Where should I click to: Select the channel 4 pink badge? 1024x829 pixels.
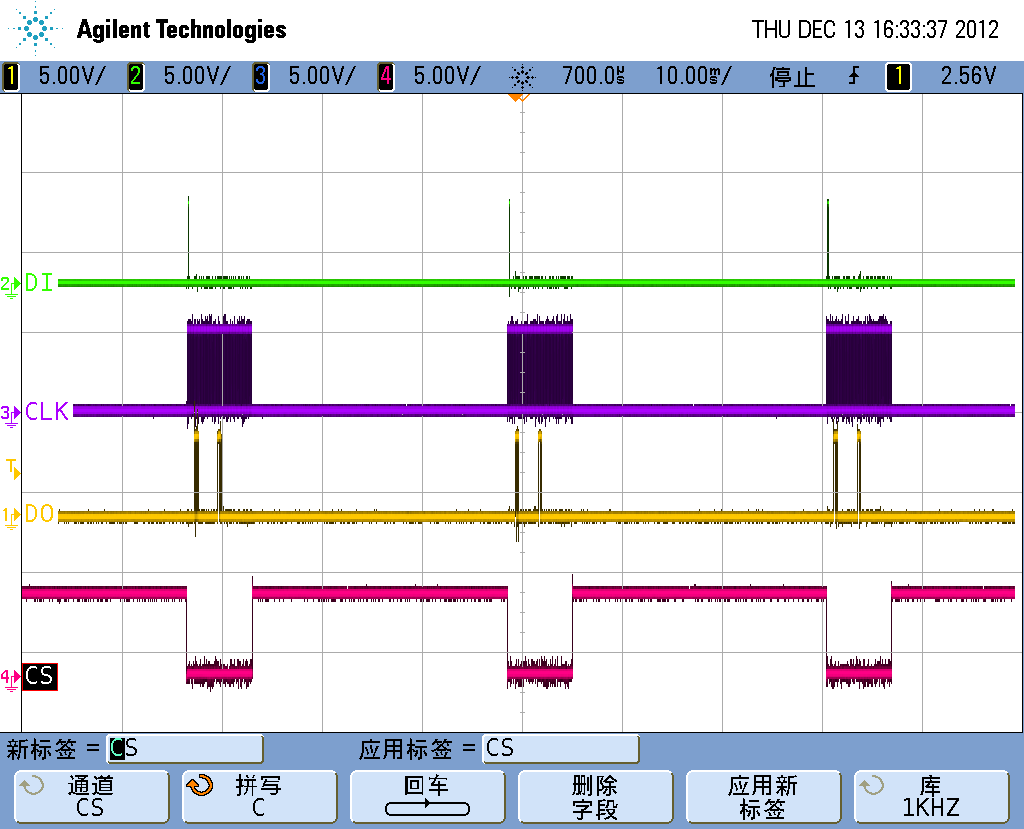(x=386, y=76)
